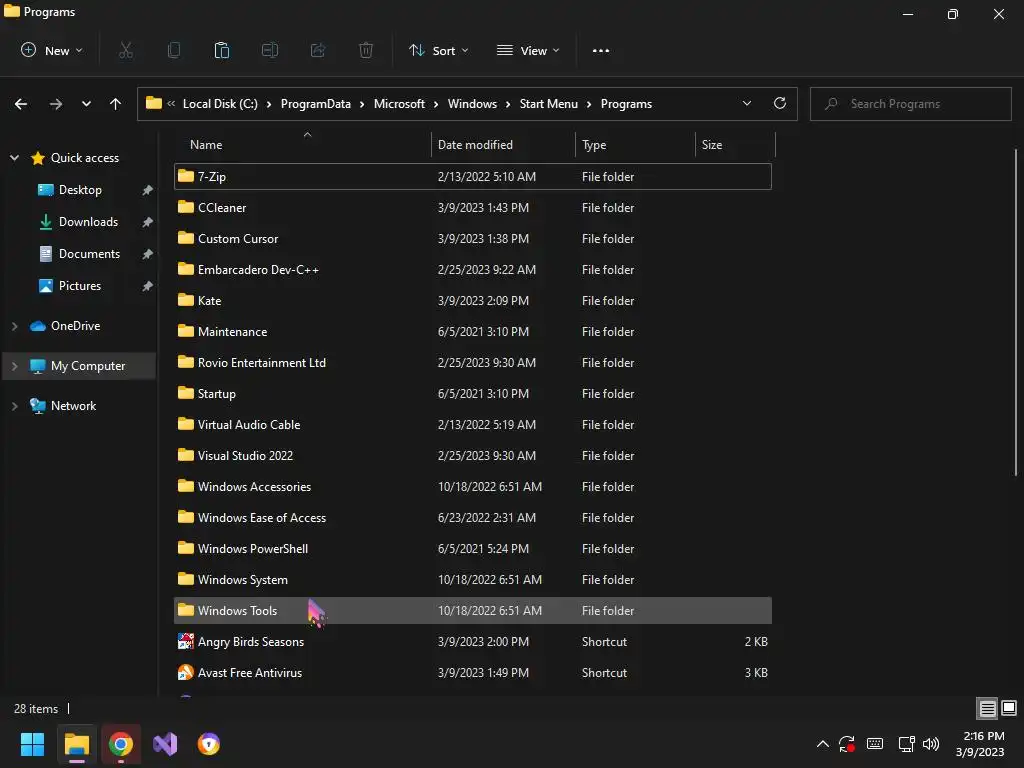Go forward with the Forward arrow

click(x=56, y=104)
